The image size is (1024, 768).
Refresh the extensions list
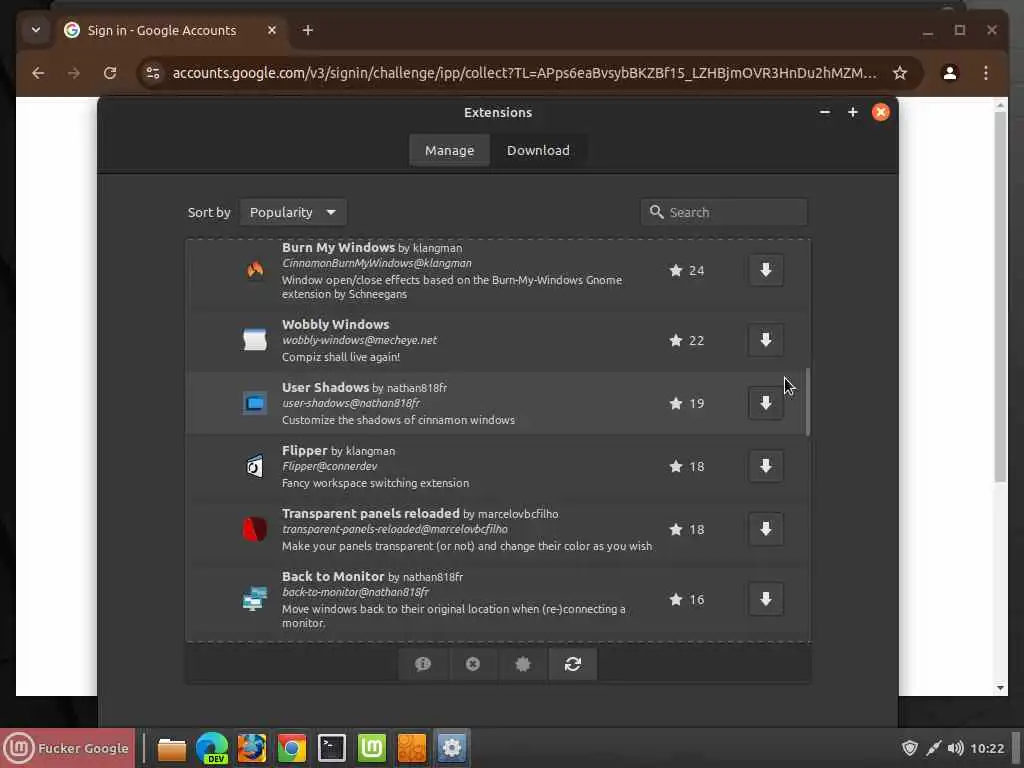tap(573, 664)
